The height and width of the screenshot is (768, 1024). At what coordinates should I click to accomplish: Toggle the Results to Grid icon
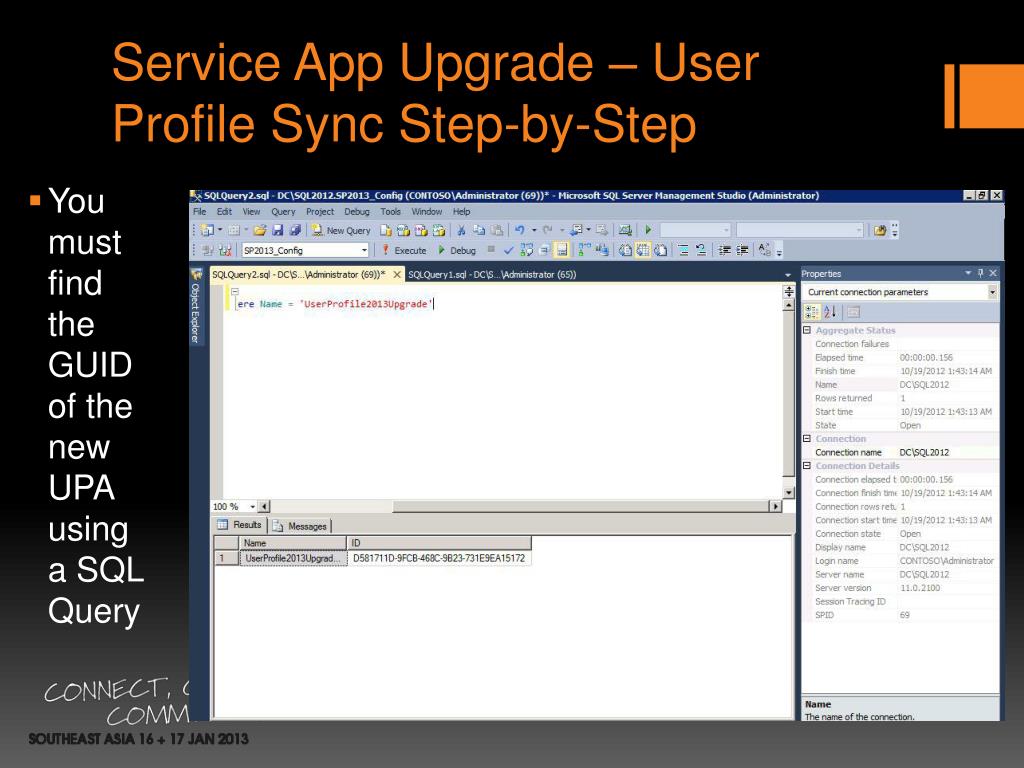click(643, 250)
